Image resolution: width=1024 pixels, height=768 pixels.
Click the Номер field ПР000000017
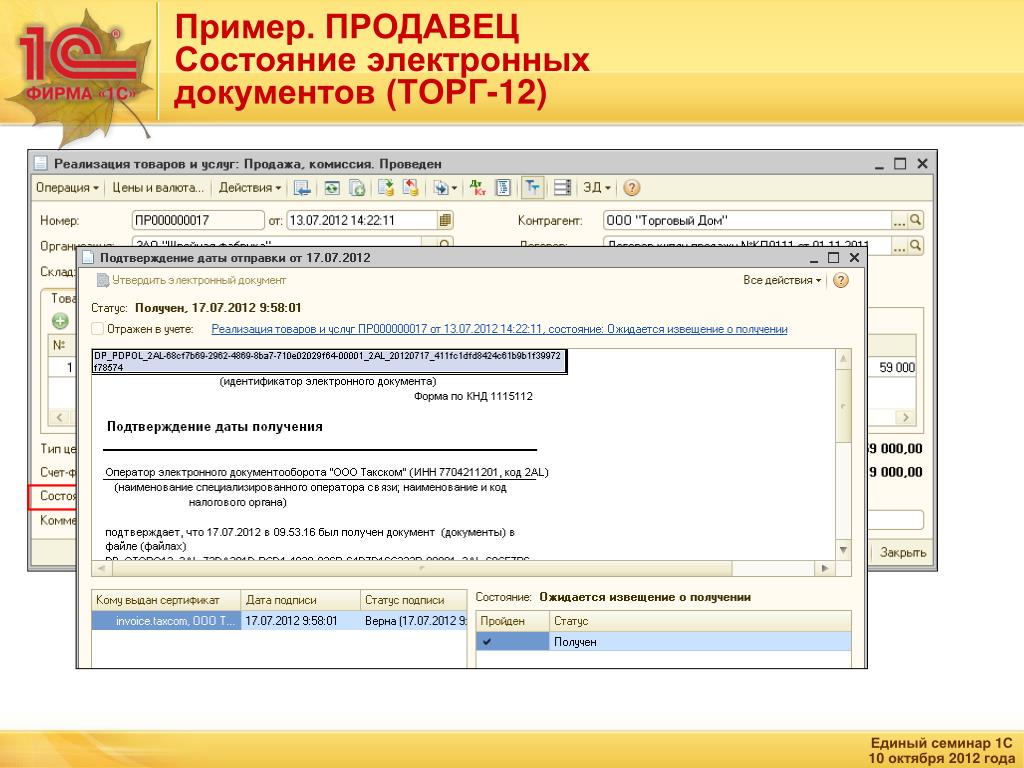click(x=198, y=220)
